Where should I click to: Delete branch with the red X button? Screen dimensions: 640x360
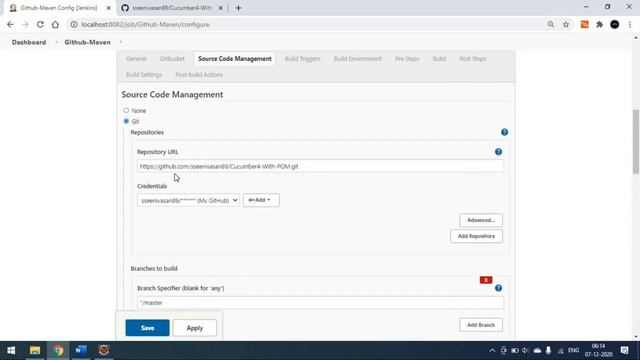486,280
